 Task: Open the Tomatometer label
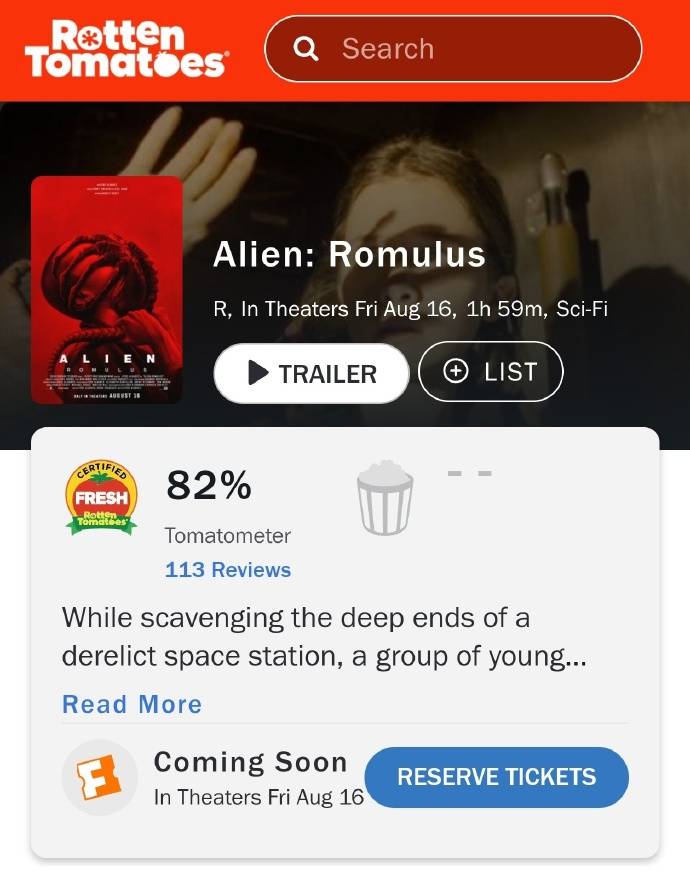(227, 536)
